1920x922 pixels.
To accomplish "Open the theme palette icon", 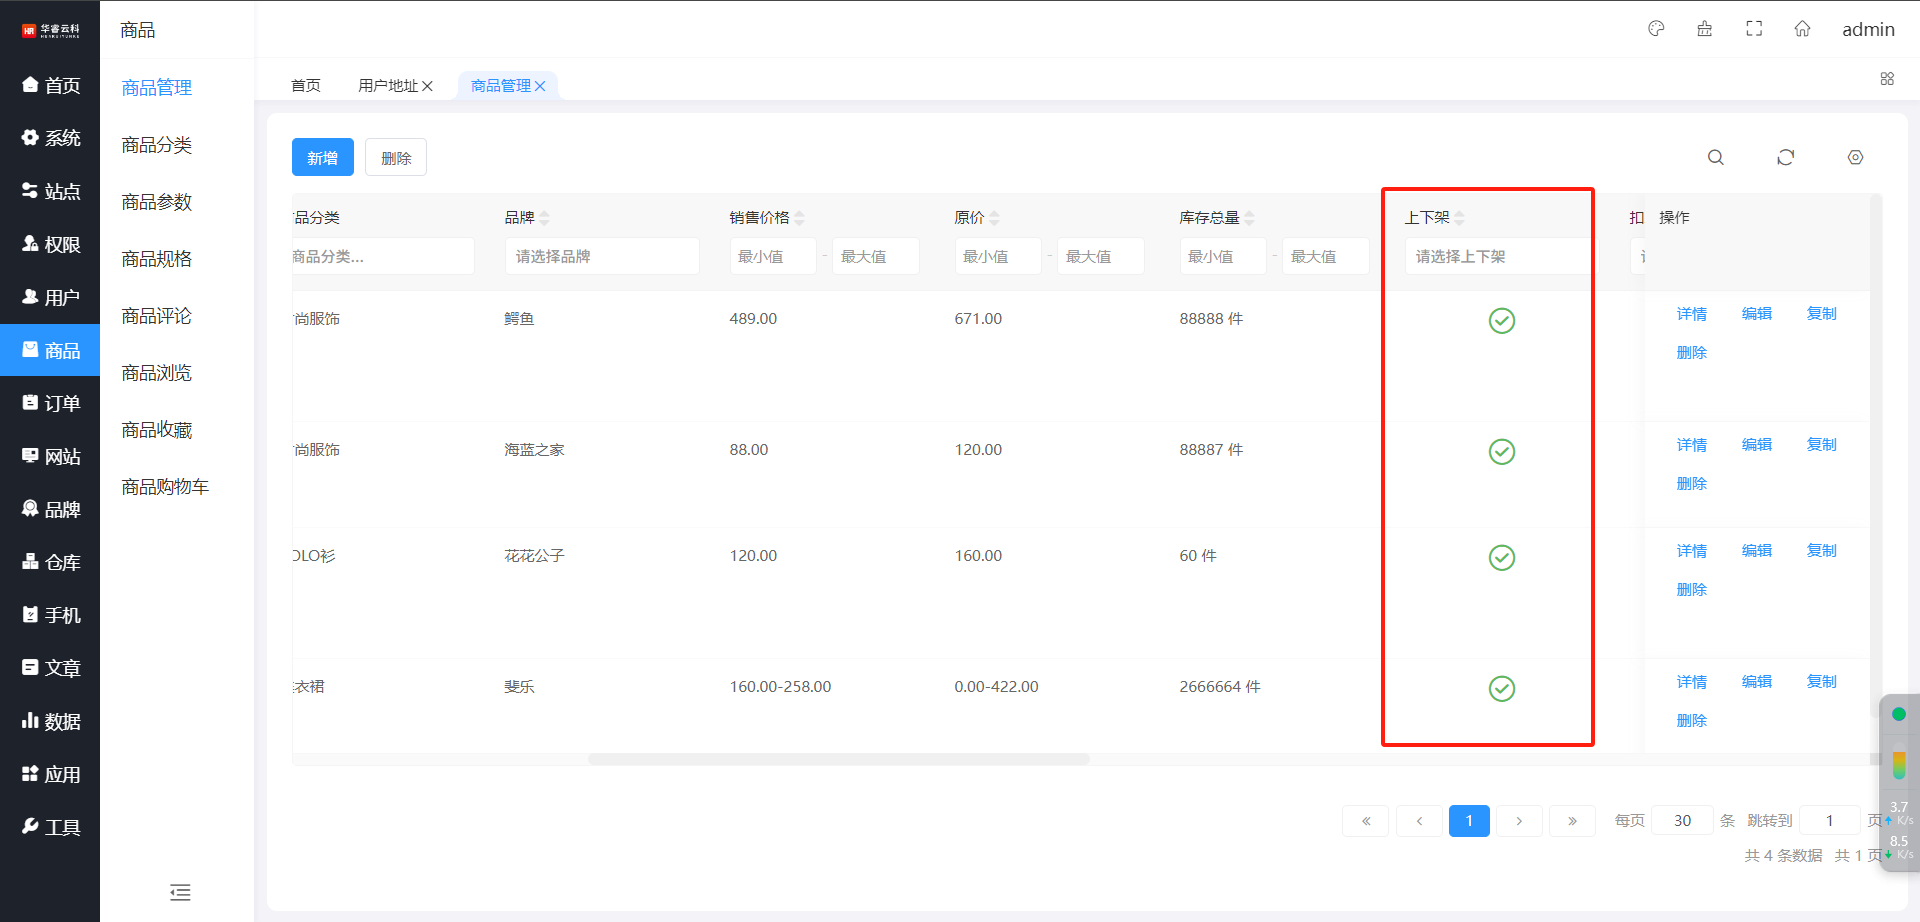I will click(x=1656, y=29).
